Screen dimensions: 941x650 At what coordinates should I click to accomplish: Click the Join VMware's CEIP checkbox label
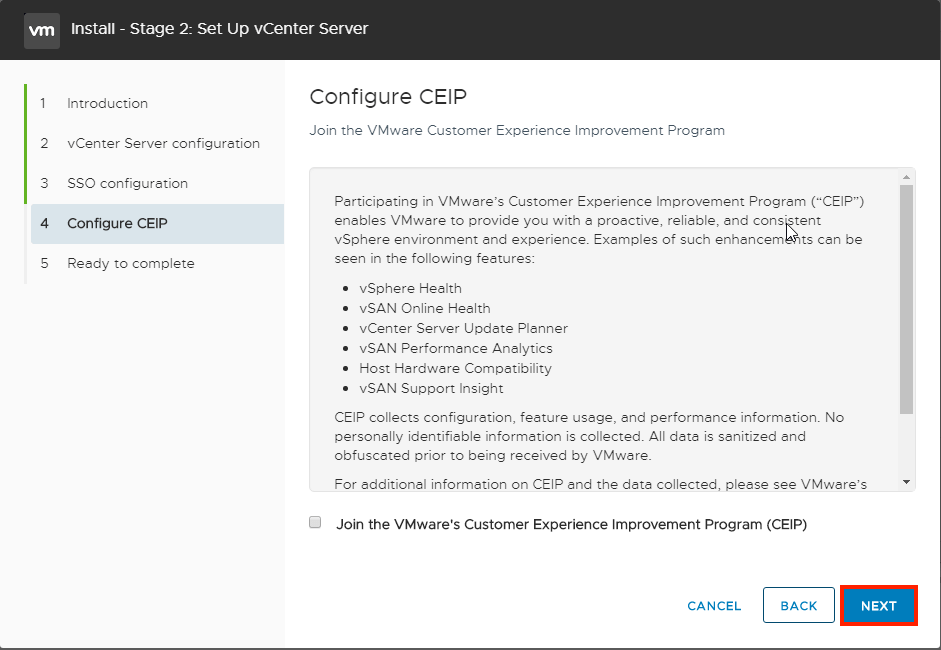click(x=571, y=525)
